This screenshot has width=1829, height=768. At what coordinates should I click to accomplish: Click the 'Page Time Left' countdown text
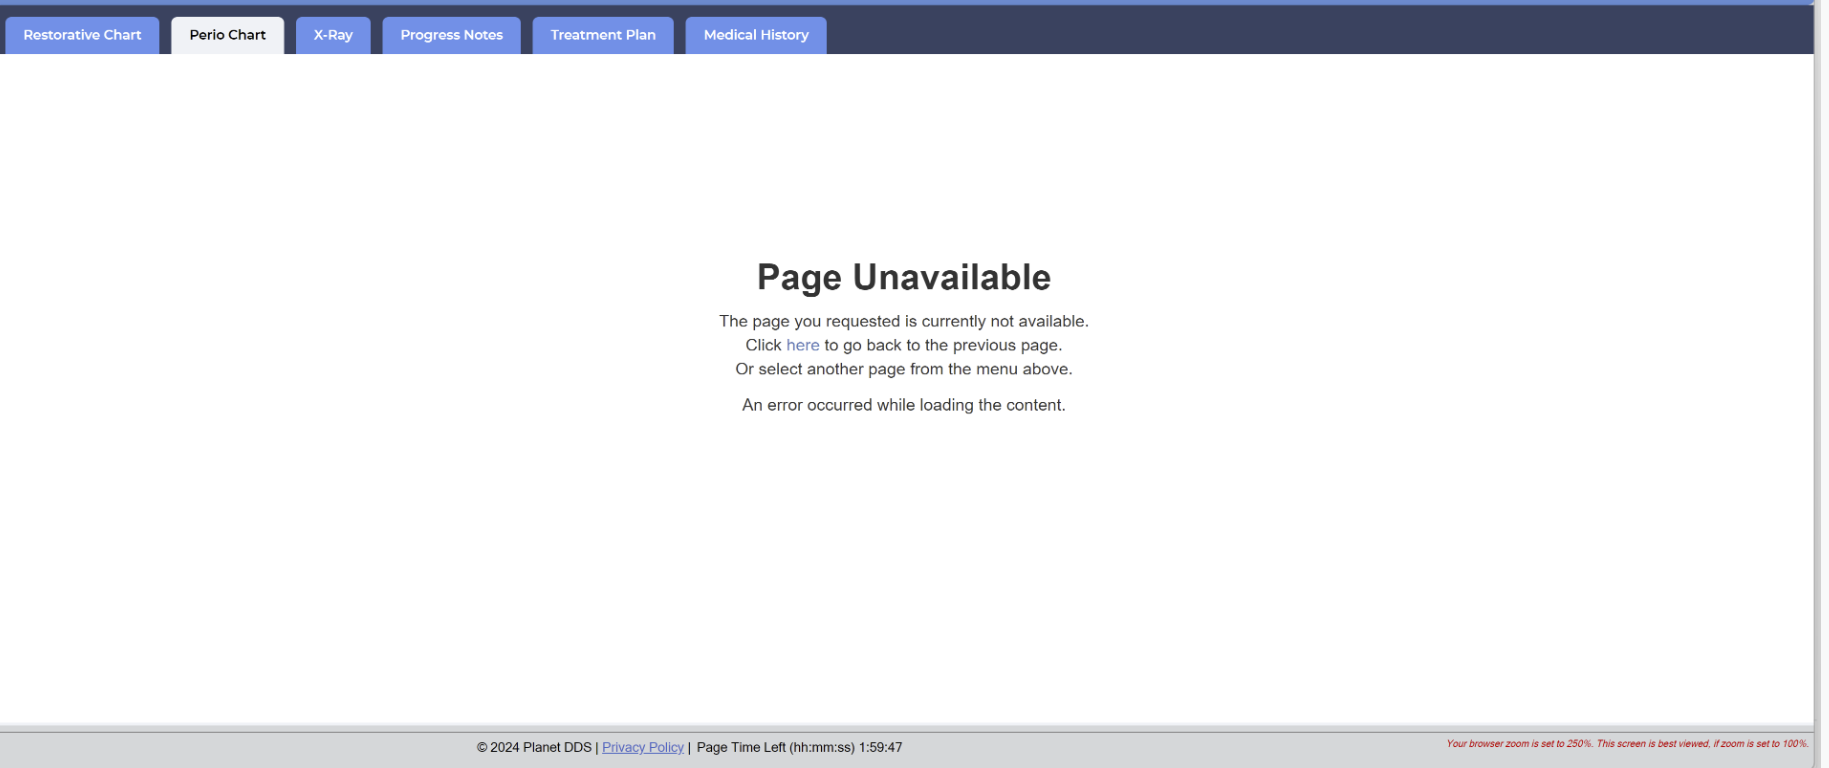pyautogui.click(x=800, y=747)
